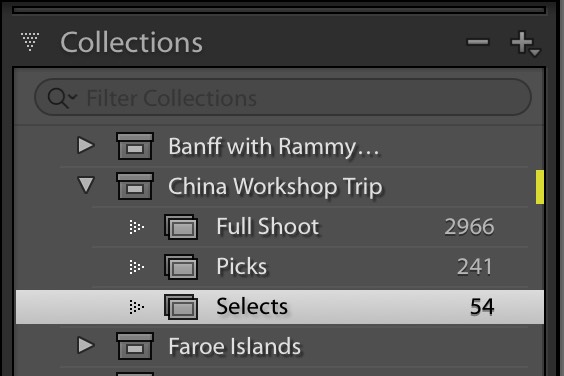Click the yellow color label on China Workshop Trip
This screenshot has height=376, width=564.
pos(540,187)
